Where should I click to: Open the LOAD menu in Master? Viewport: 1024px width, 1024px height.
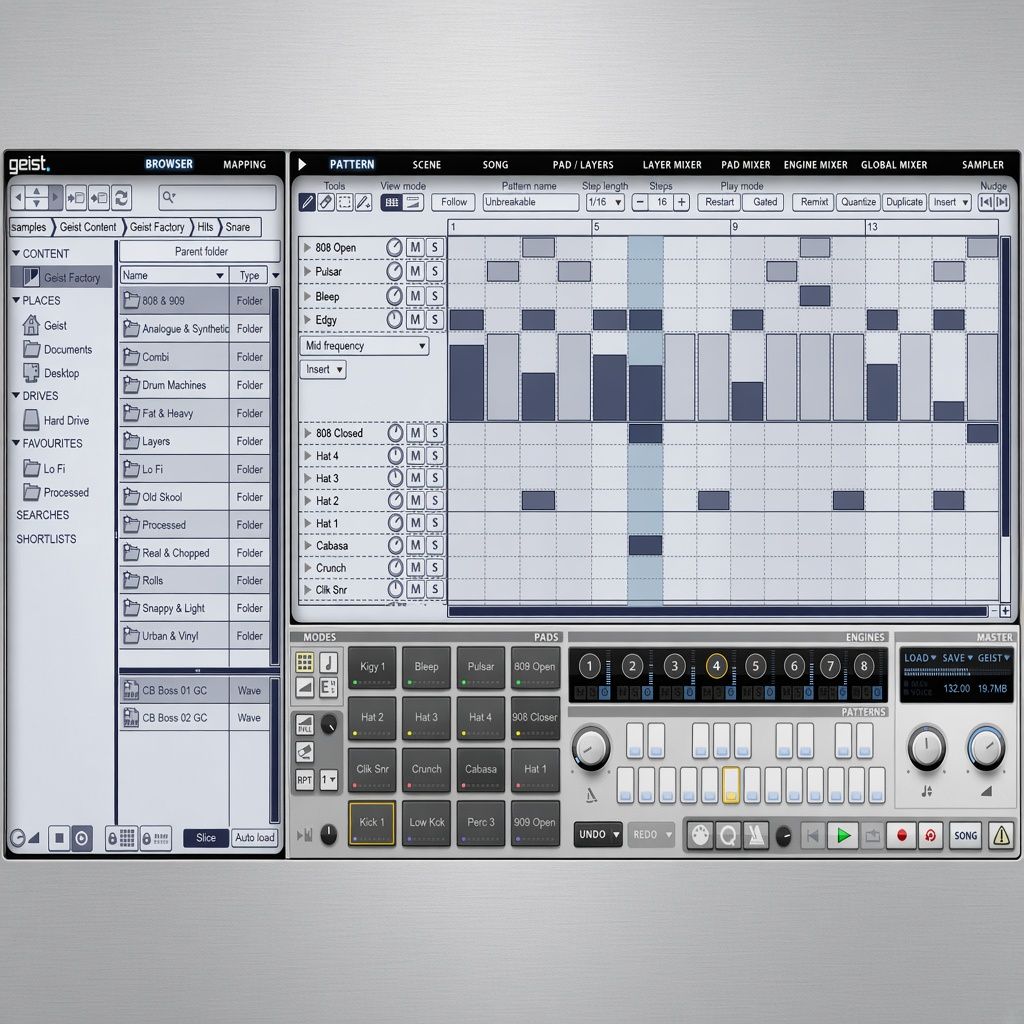click(x=920, y=658)
